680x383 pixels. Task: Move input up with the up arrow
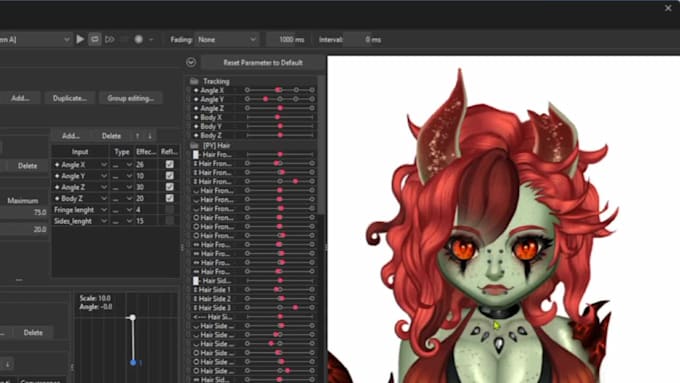click(137, 136)
